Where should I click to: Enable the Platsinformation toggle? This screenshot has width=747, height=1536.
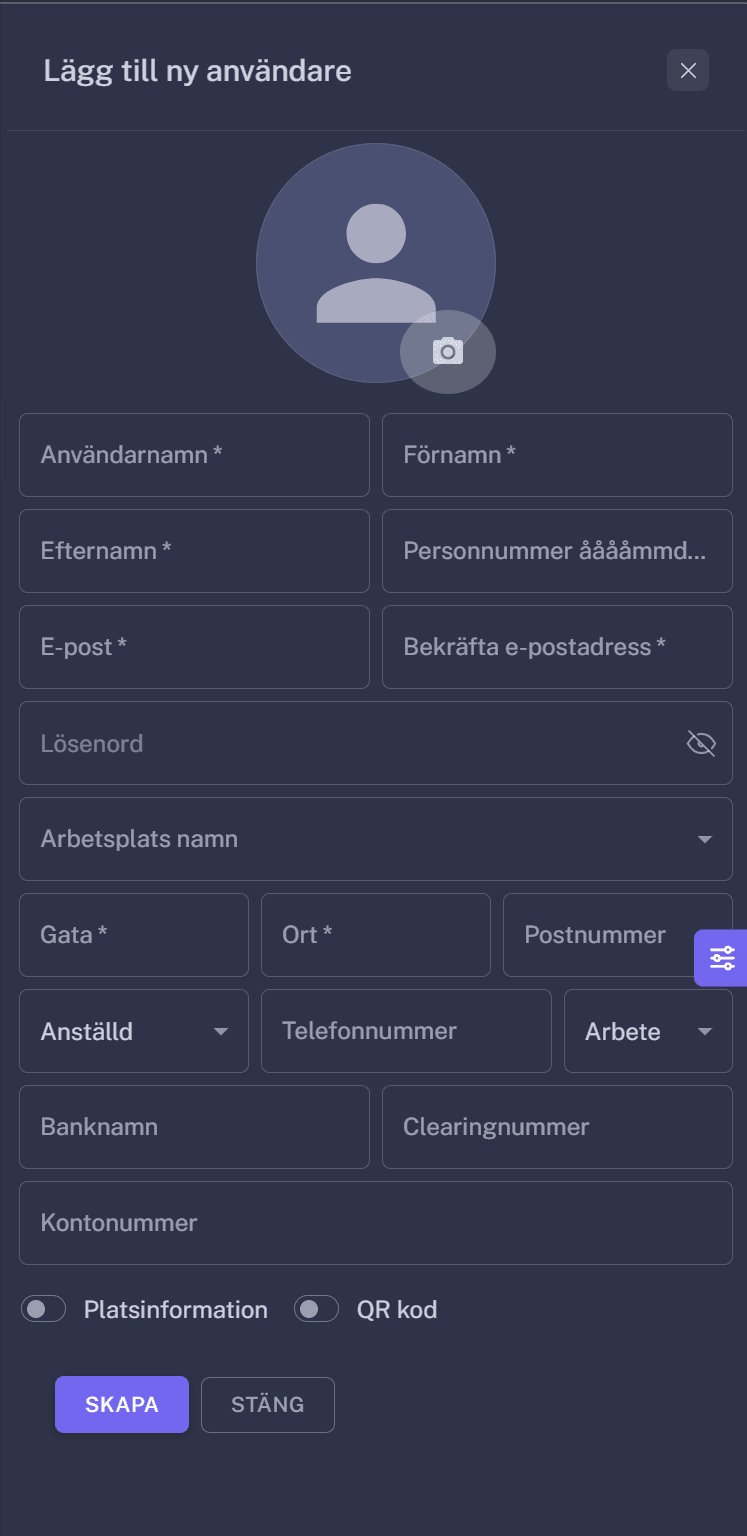click(x=43, y=1308)
